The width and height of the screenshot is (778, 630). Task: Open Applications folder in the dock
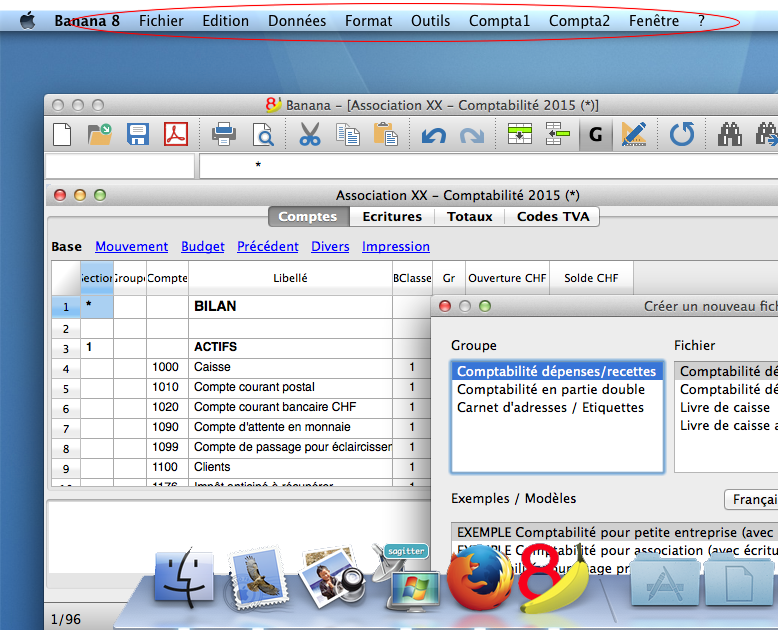666,580
